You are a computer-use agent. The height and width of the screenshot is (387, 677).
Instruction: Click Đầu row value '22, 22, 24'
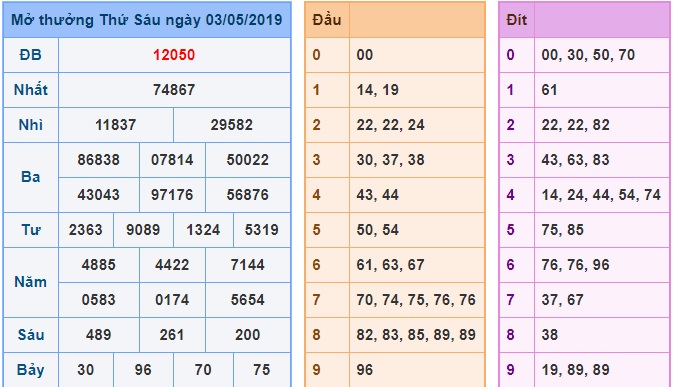[391, 125]
